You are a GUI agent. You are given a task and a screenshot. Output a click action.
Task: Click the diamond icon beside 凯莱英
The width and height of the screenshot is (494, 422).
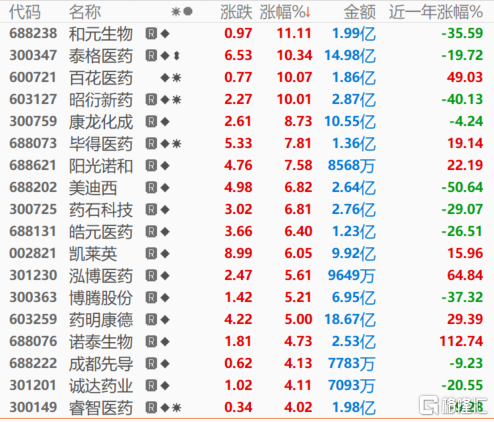[165, 254]
